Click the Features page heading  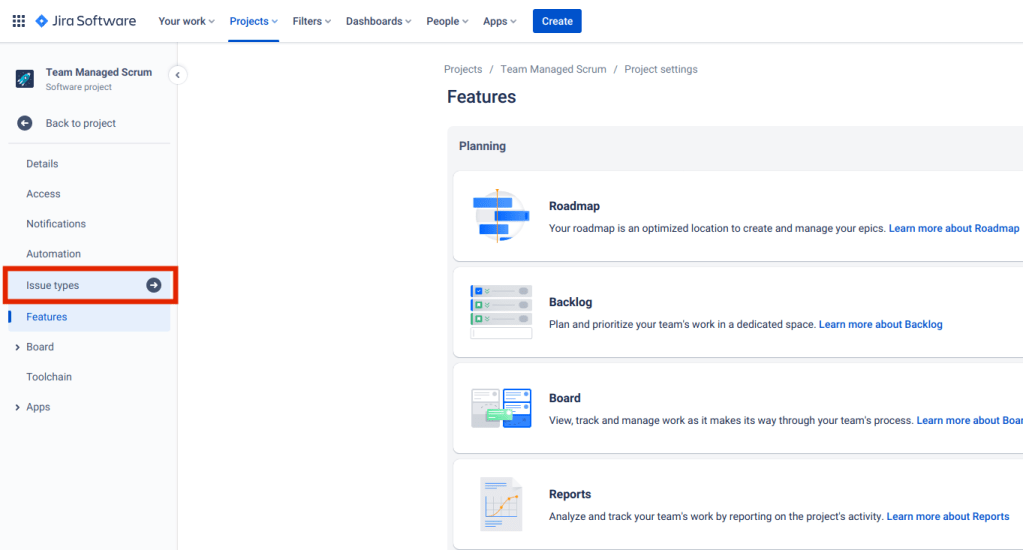481,97
